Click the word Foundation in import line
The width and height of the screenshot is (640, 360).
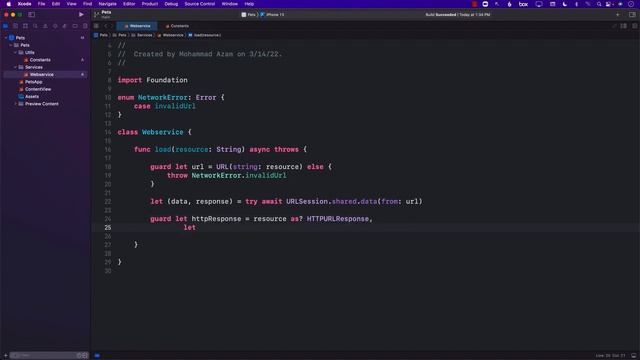167,80
